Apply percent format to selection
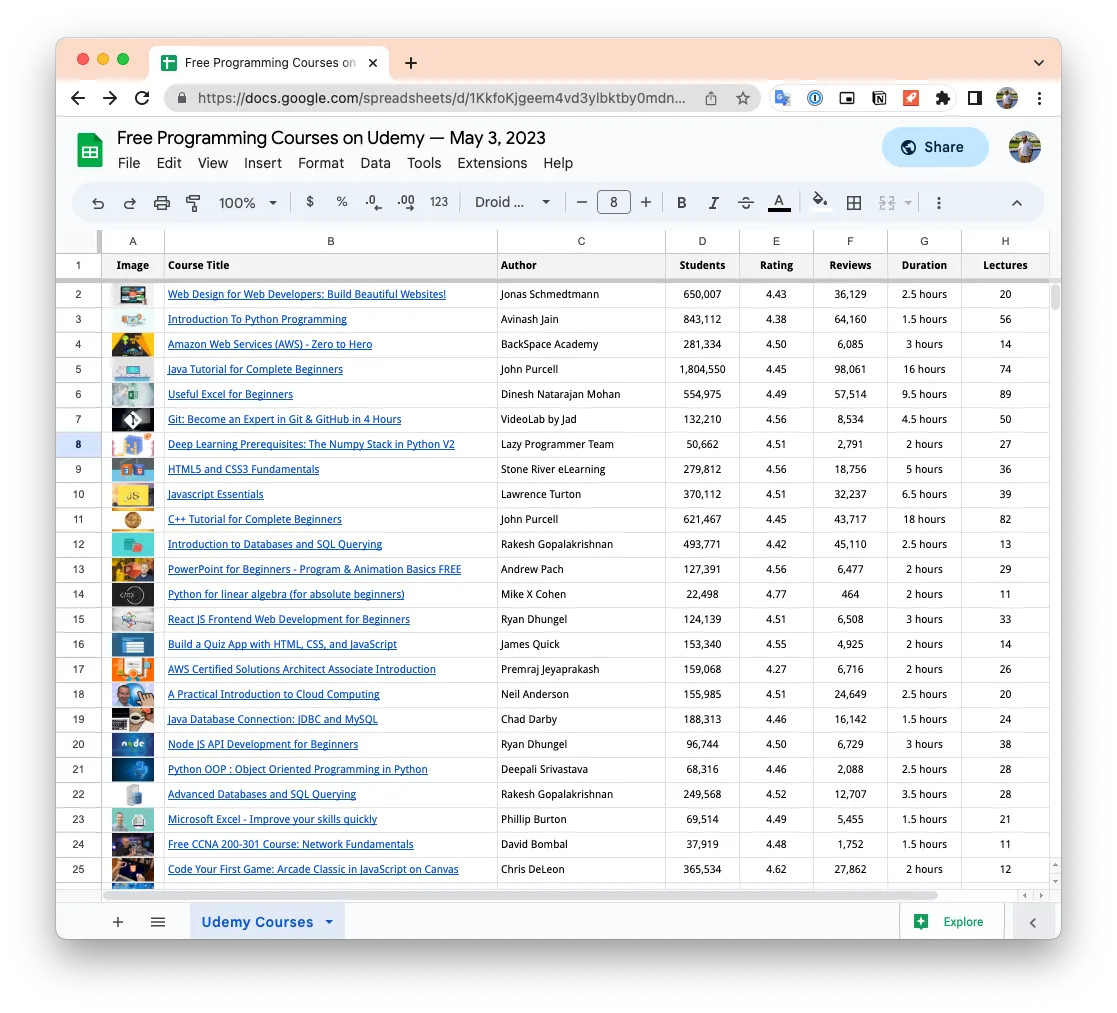This screenshot has width=1117, height=1013. pyautogui.click(x=341, y=201)
